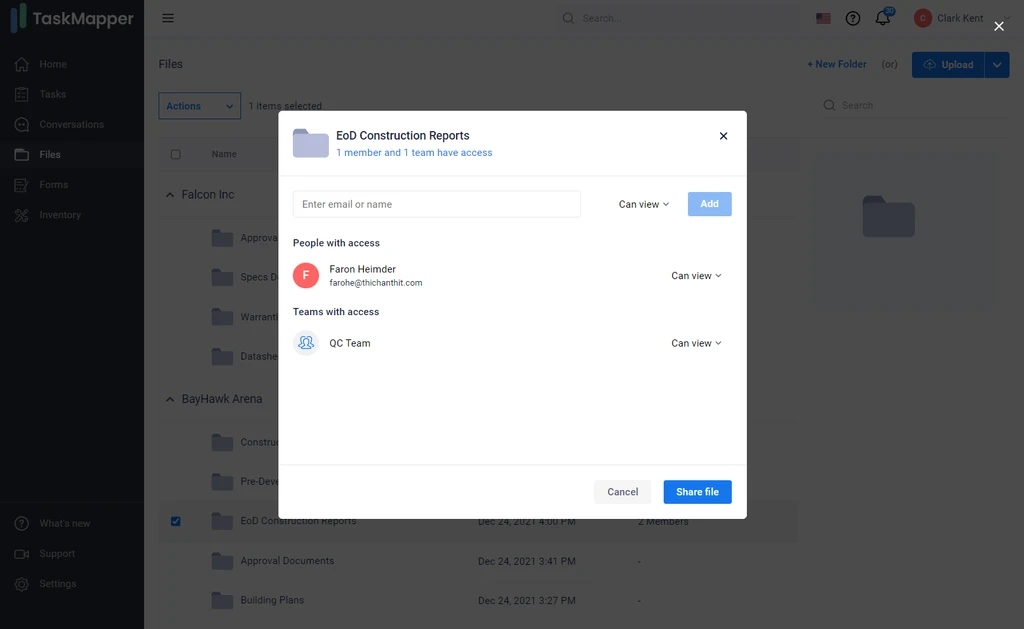The width and height of the screenshot is (1024, 629).
Task: Click the overlay close X at top right
Action: (x=999, y=26)
